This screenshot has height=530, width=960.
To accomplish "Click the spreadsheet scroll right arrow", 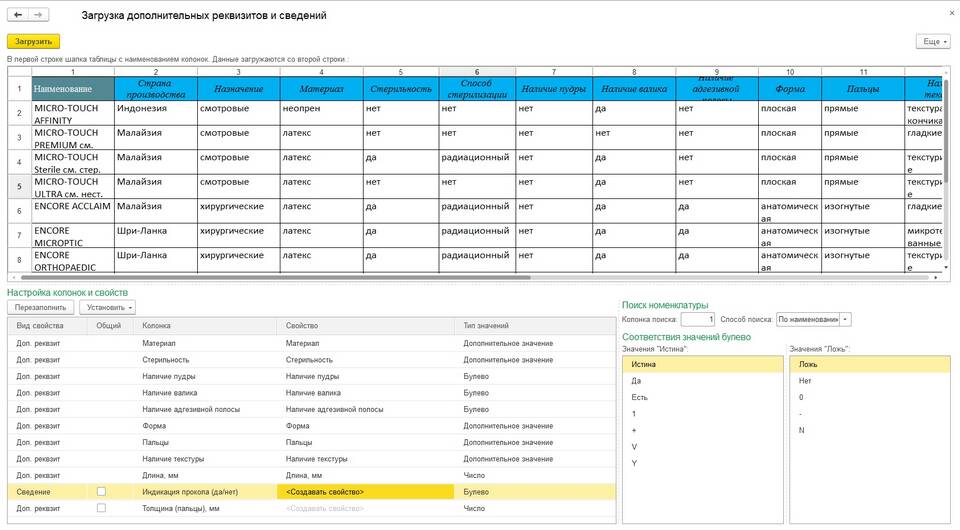I will tap(936, 277).
